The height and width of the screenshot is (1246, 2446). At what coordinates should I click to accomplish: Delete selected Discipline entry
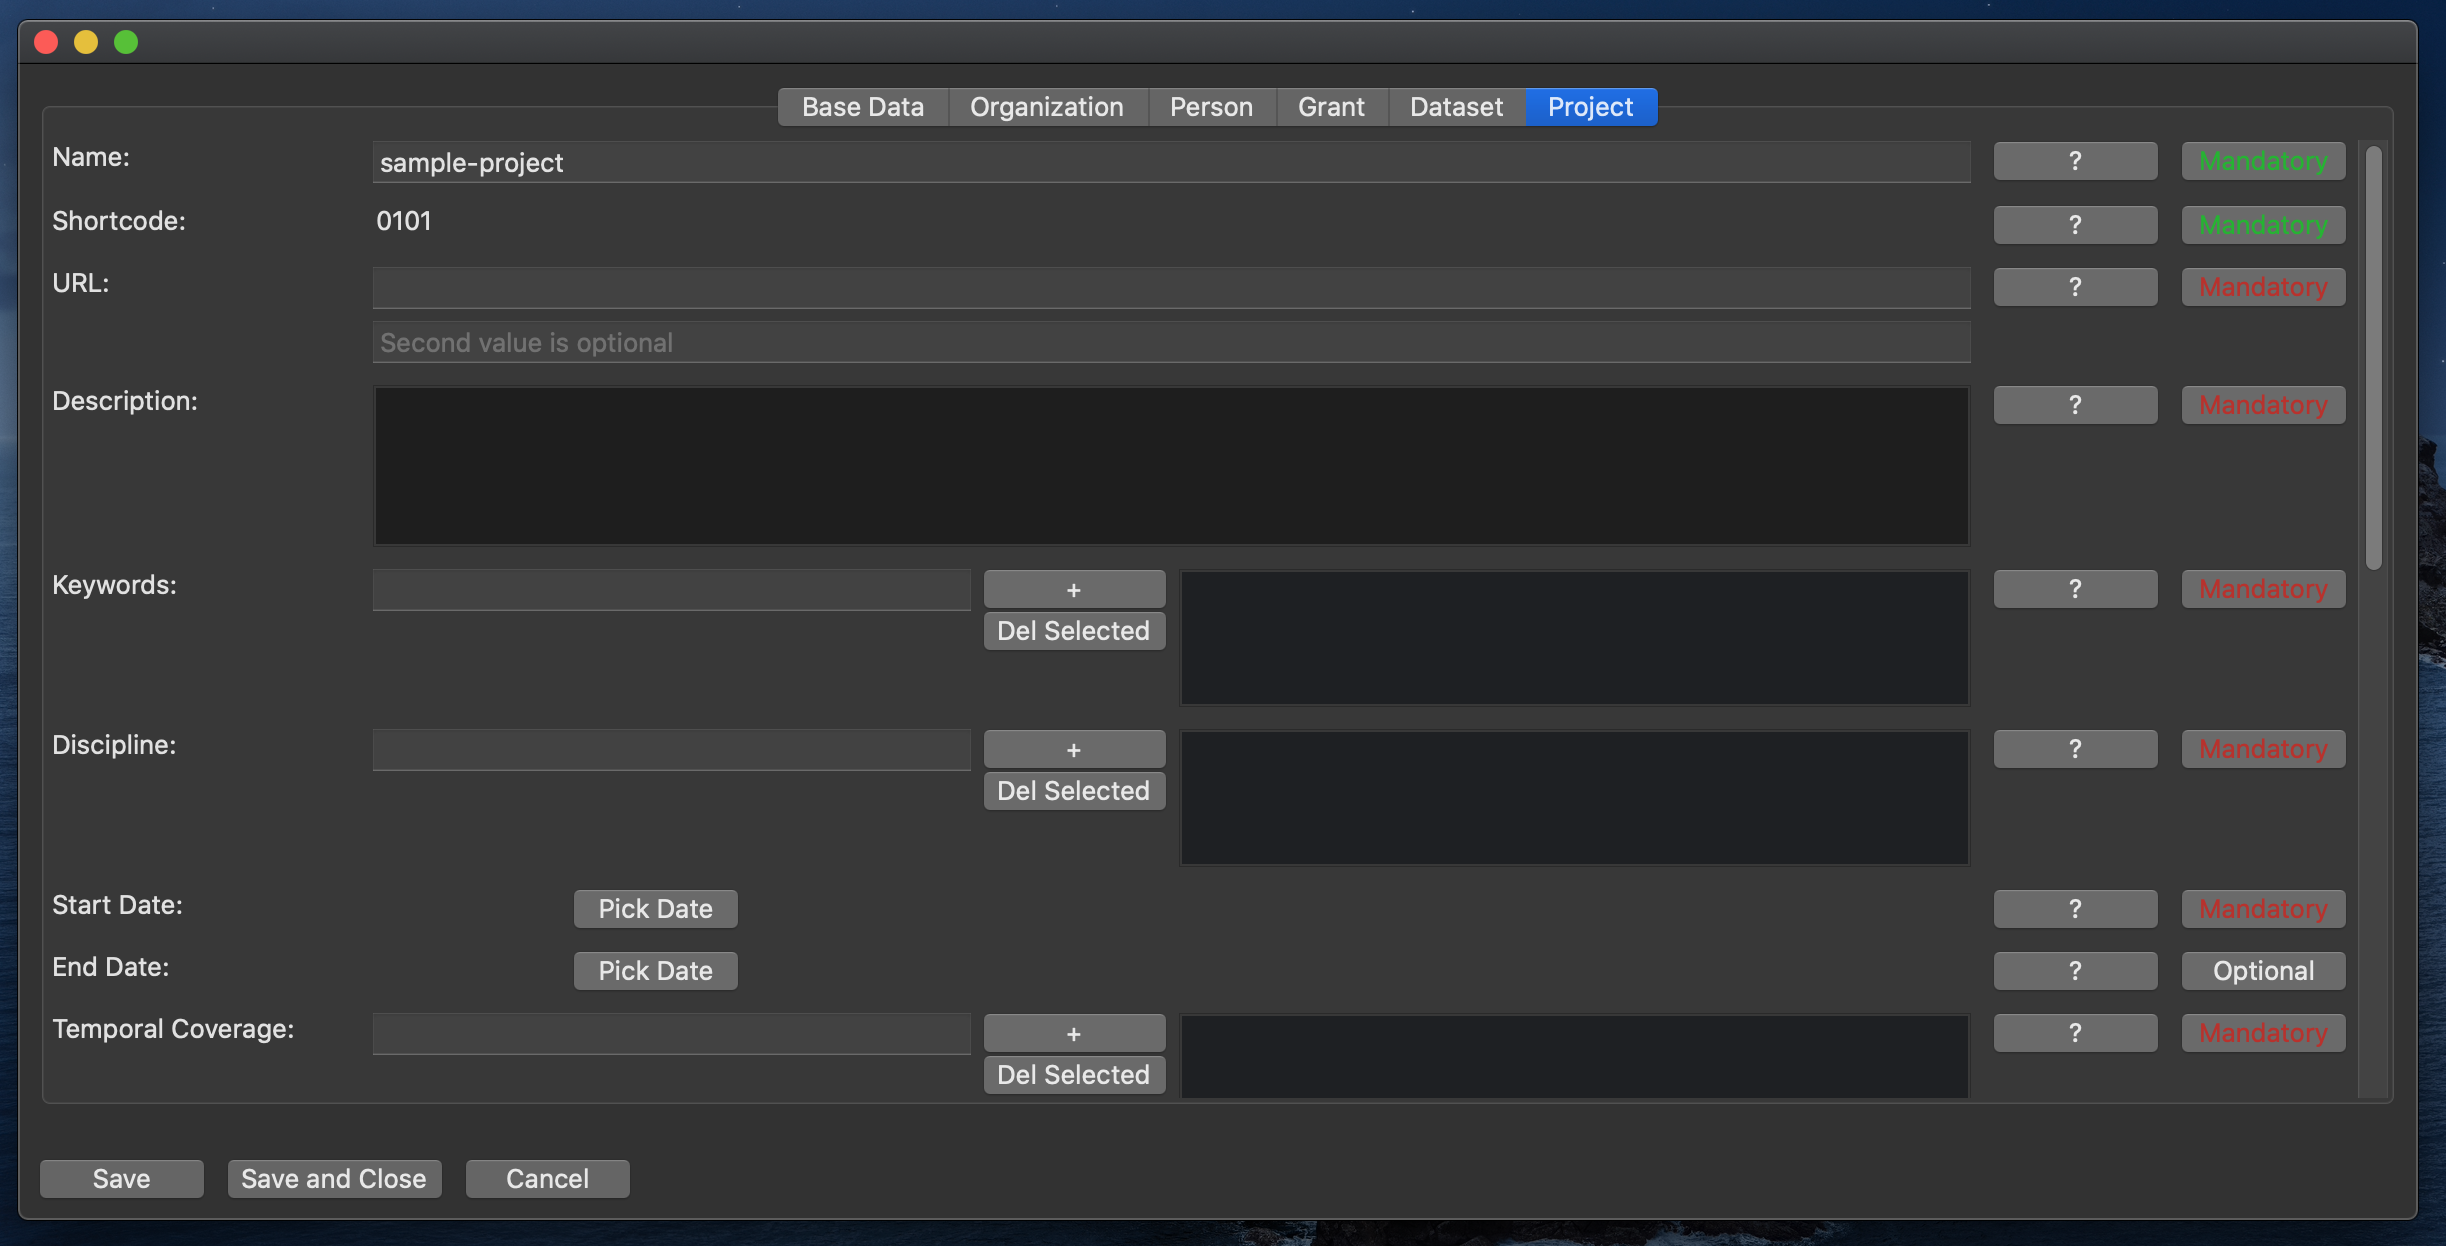click(1074, 790)
